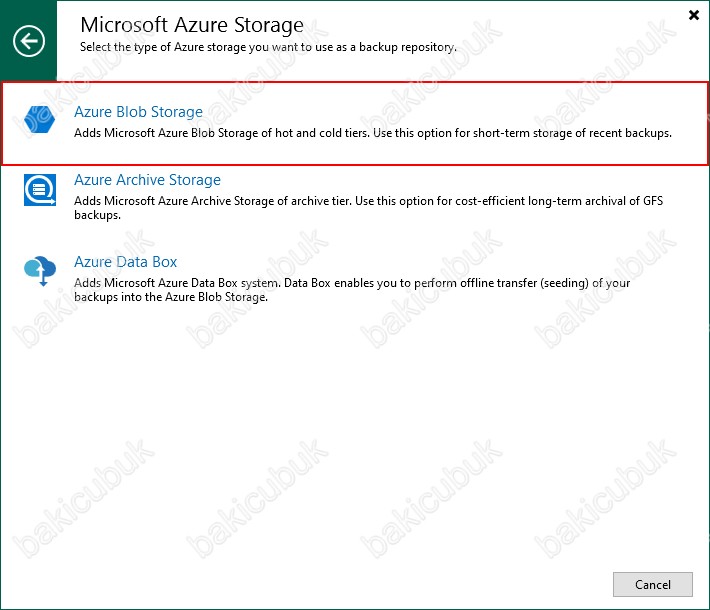Click the Azure Archive Storage disk icon

click(40, 190)
